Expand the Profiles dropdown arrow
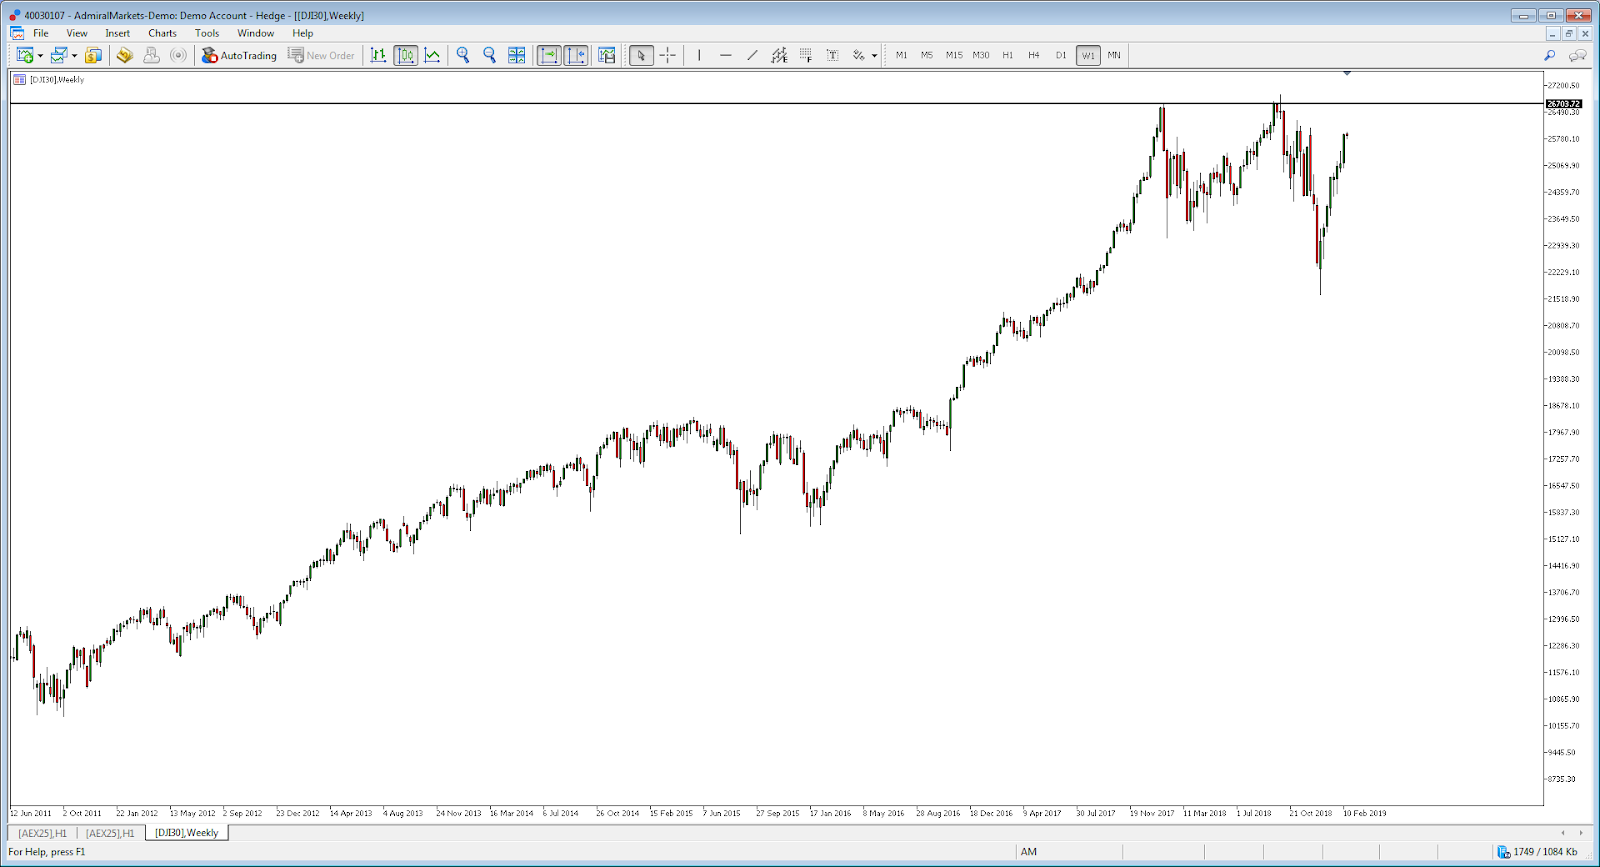Viewport: 1600px width, 867px height. [74, 56]
